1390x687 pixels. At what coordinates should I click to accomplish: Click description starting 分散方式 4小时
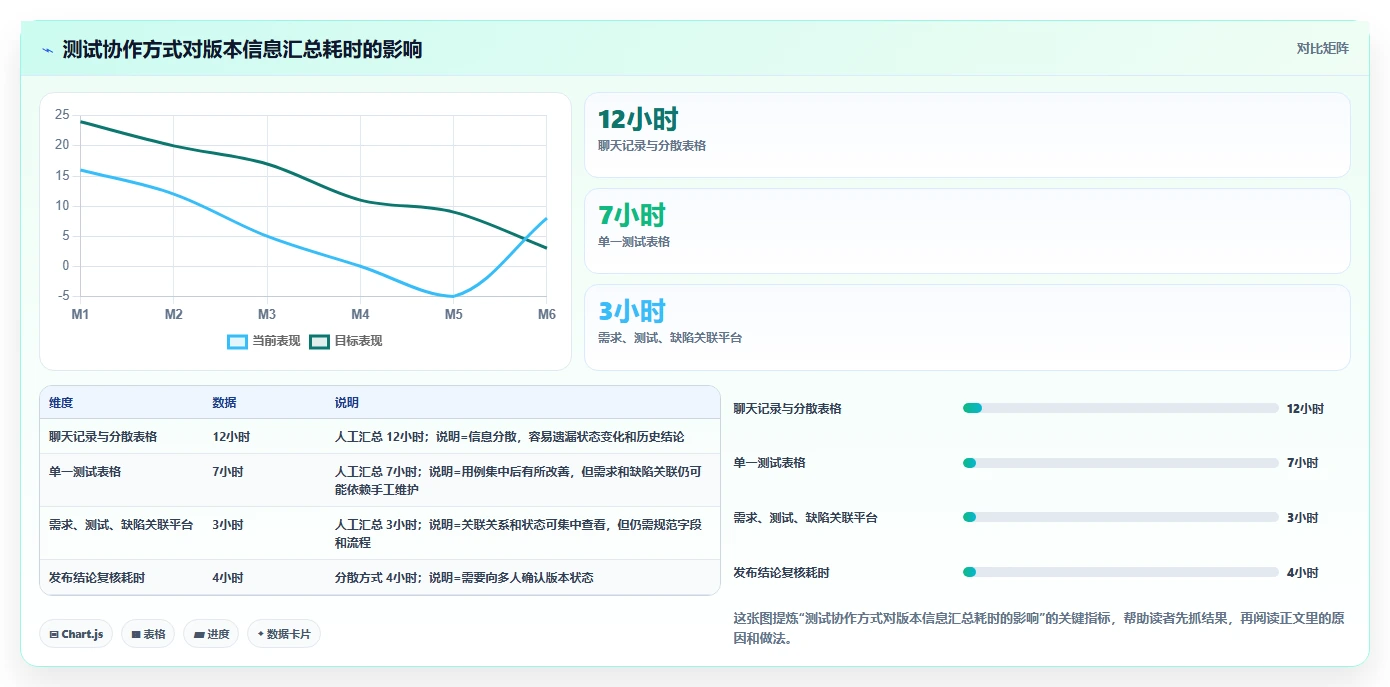coord(464,578)
